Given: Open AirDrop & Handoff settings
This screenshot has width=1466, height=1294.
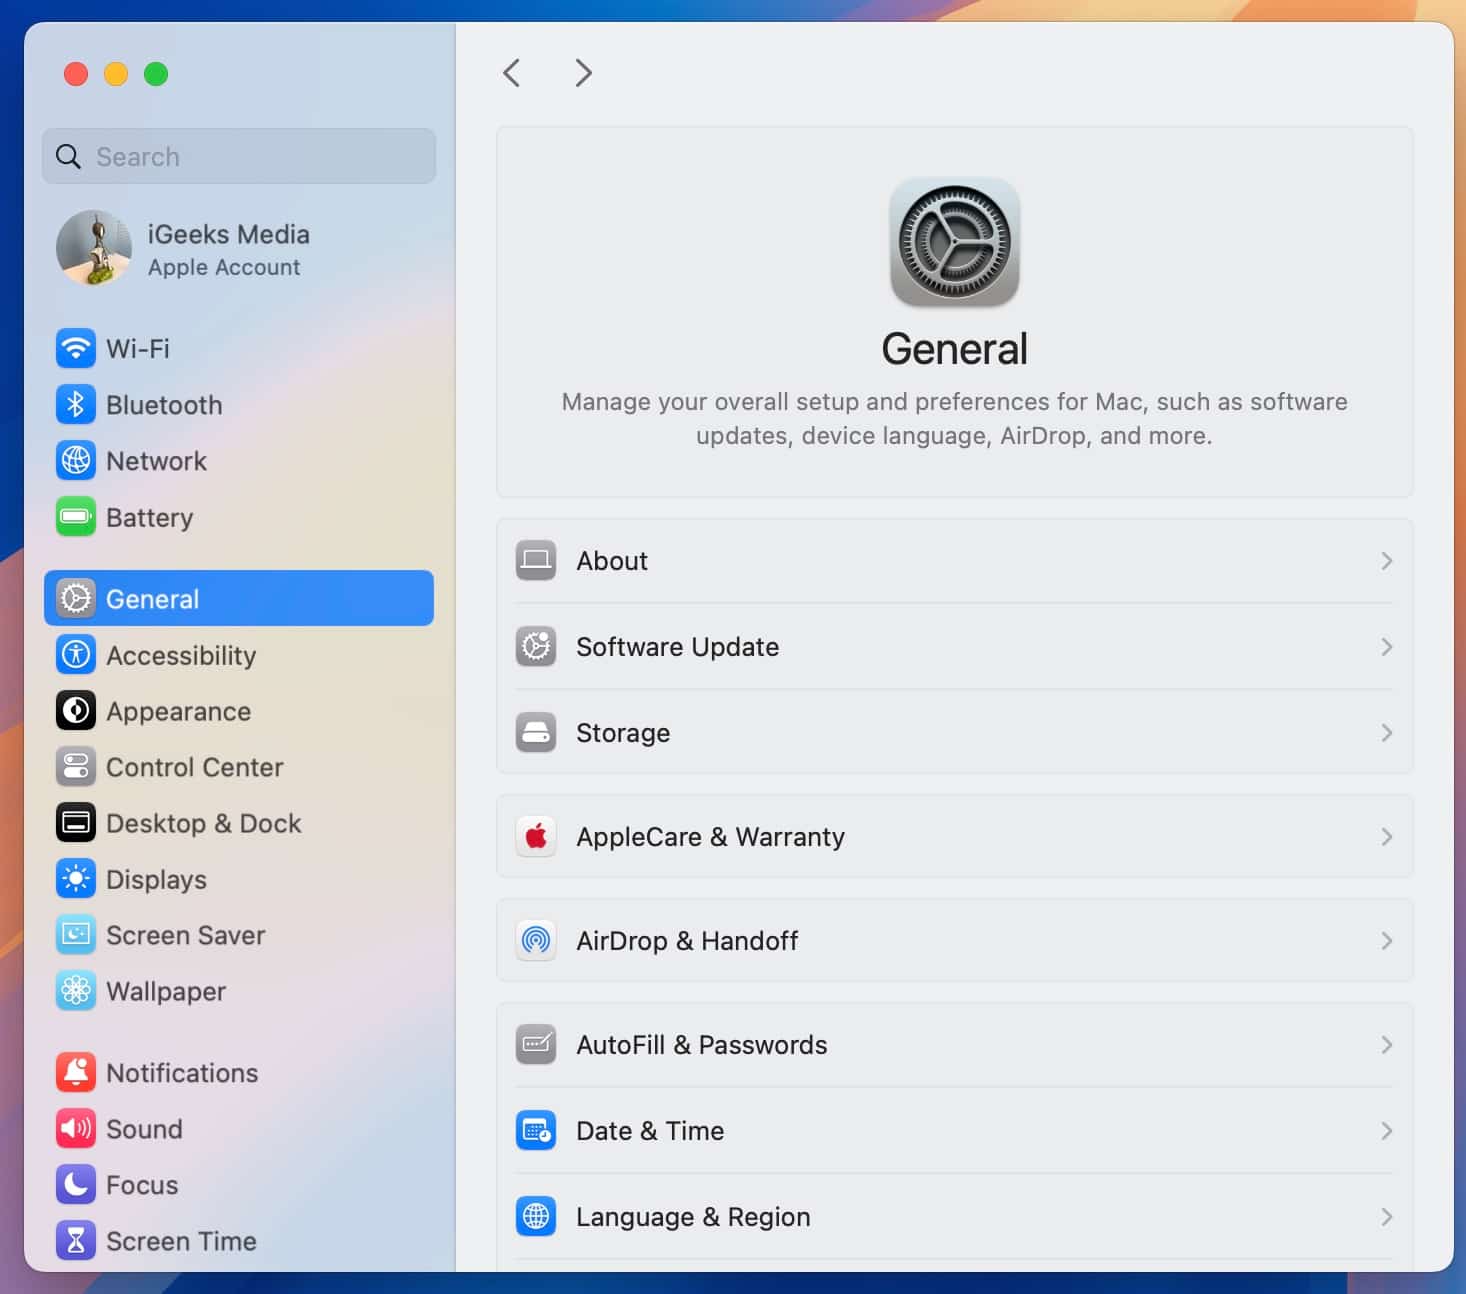Looking at the screenshot, I should click(954, 940).
